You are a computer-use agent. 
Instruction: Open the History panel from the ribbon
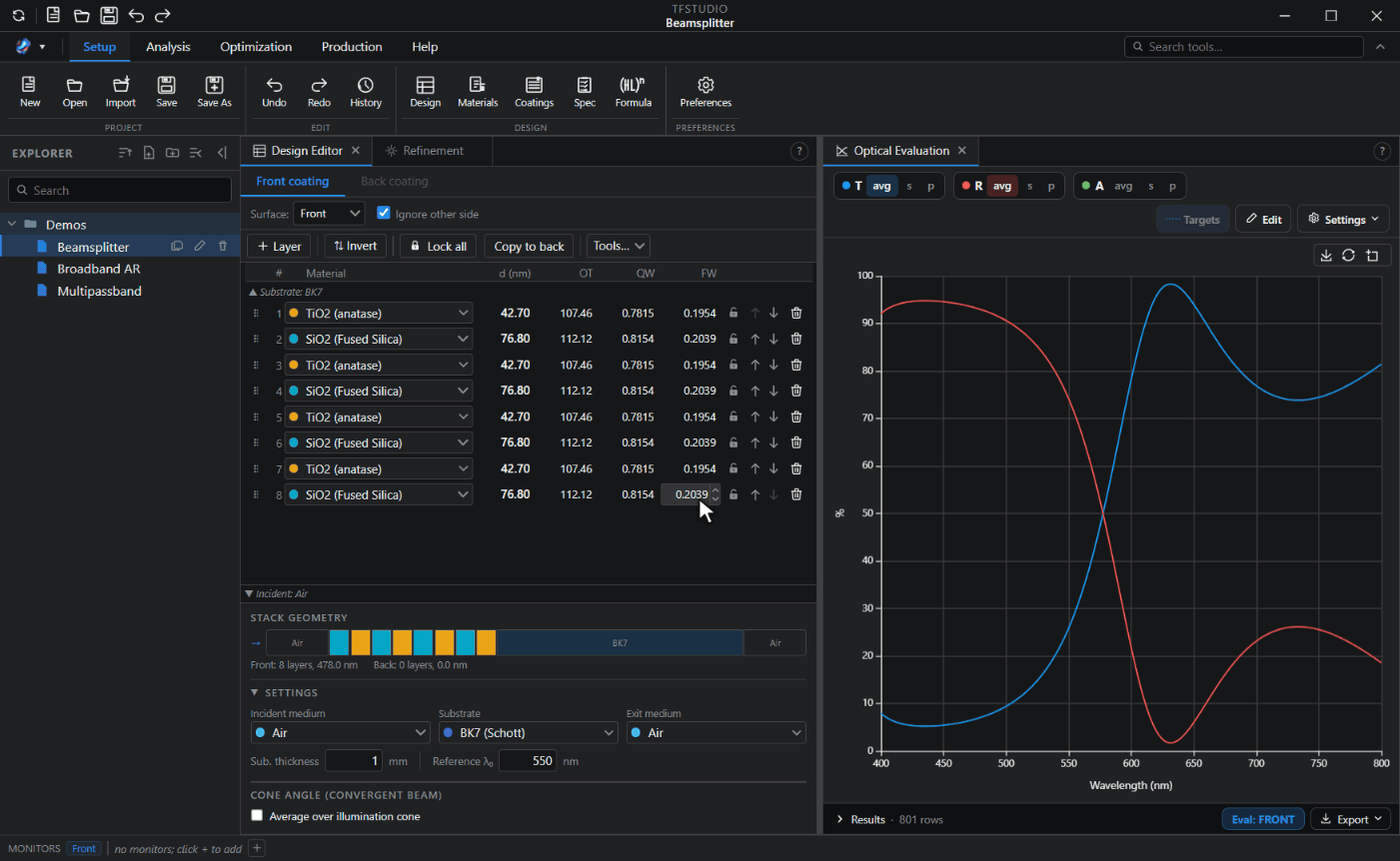(366, 92)
